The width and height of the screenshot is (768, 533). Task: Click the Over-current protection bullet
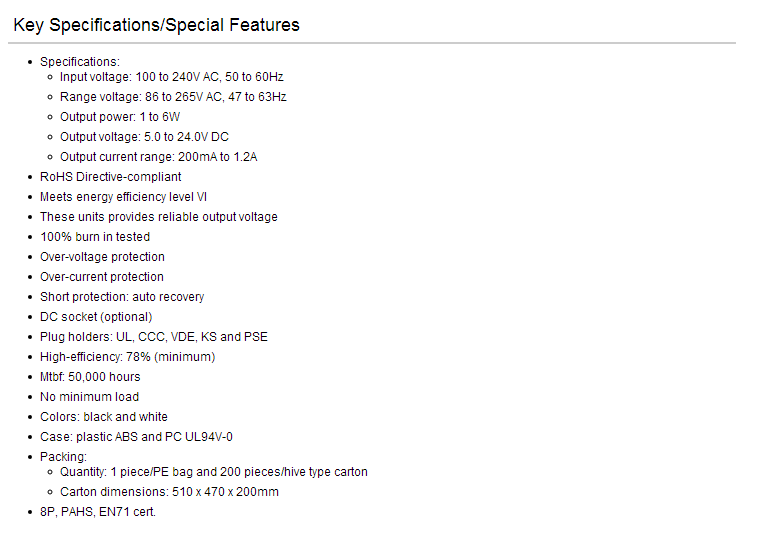coord(102,277)
